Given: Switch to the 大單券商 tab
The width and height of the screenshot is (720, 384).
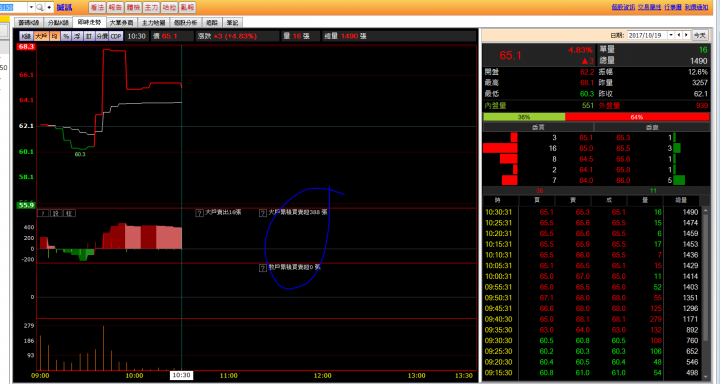Looking at the screenshot, I should tap(121, 23).
